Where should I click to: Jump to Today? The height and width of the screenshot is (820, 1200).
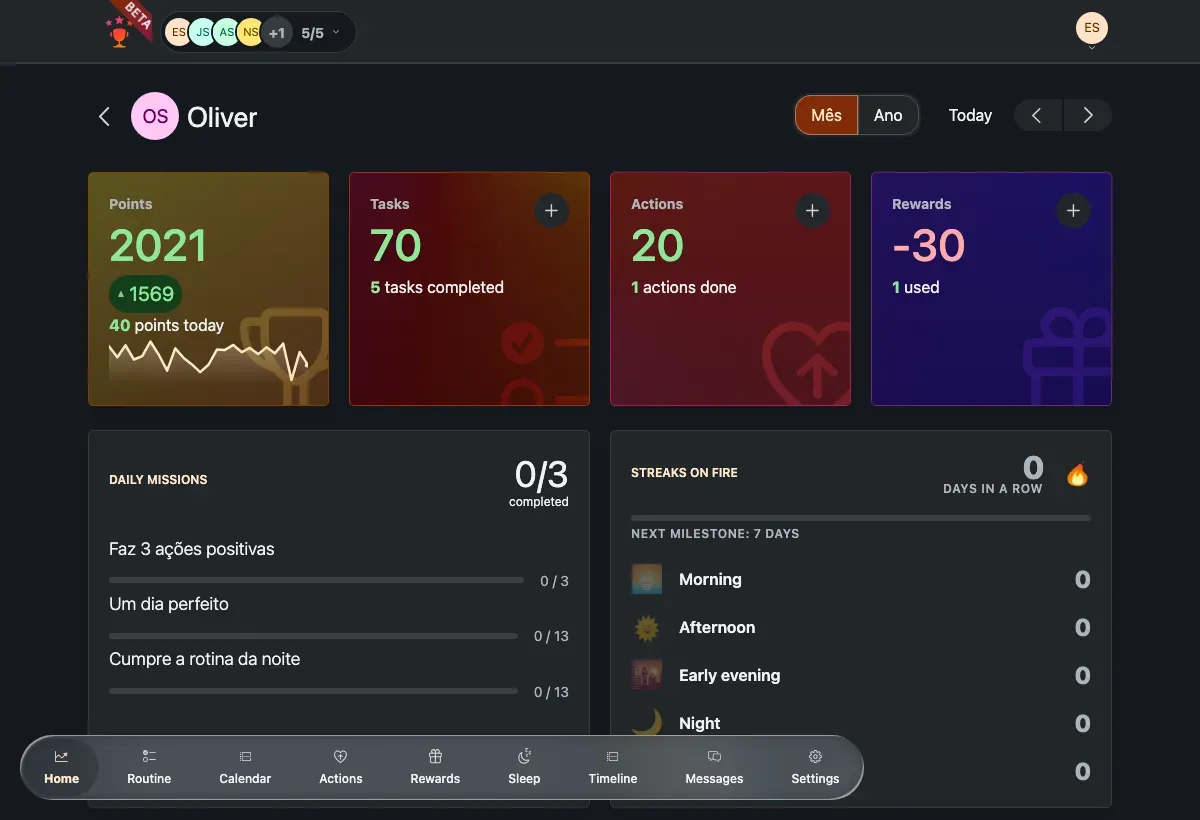pos(970,115)
